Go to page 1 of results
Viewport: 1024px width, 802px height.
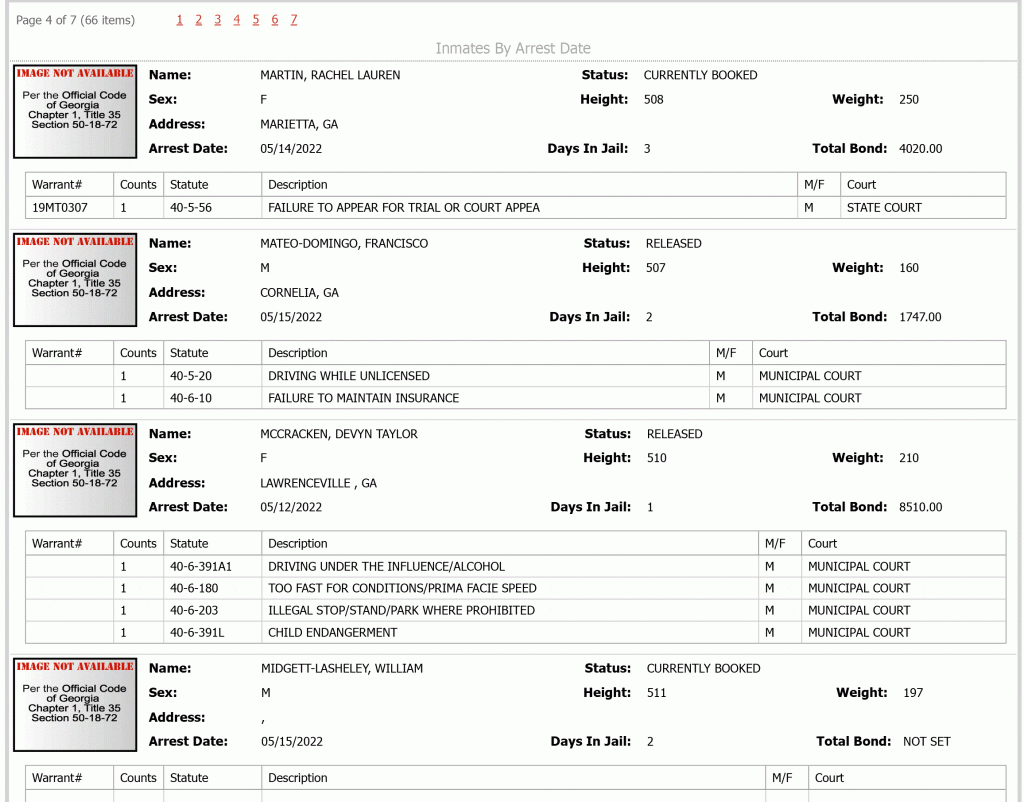point(180,20)
